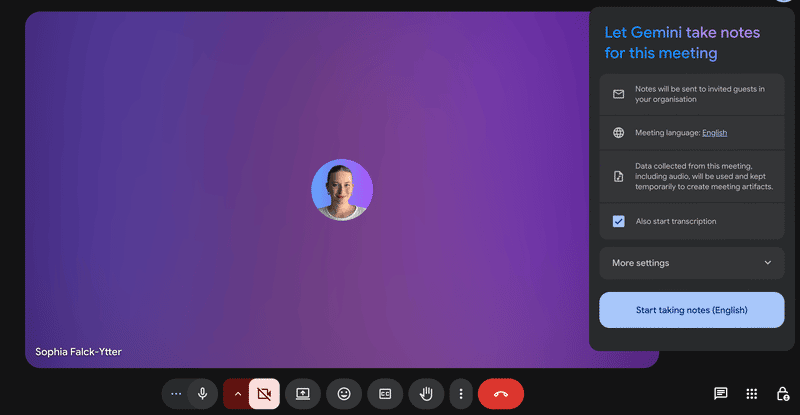Click the 'Data collected from this meeting' text
Viewport: 800px width, 415px height.
[704, 176]
